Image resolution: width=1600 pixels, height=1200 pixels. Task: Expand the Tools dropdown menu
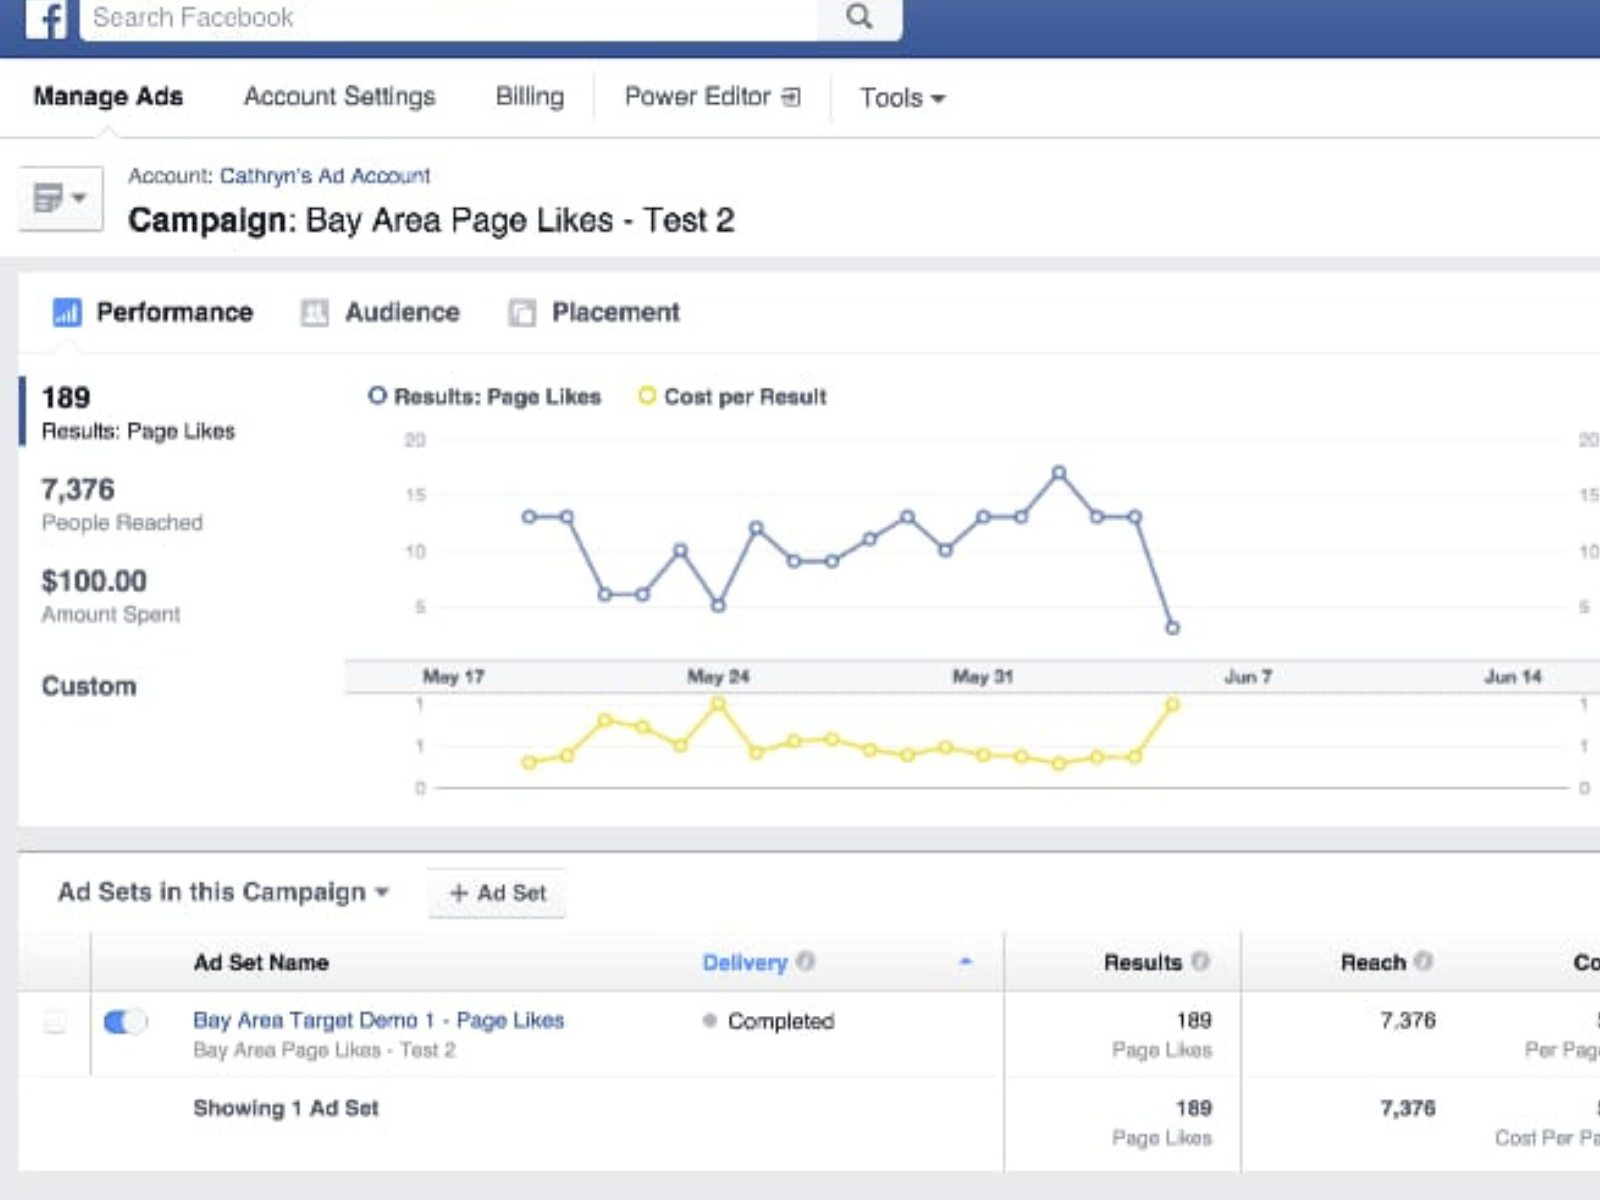pos(902,98)
